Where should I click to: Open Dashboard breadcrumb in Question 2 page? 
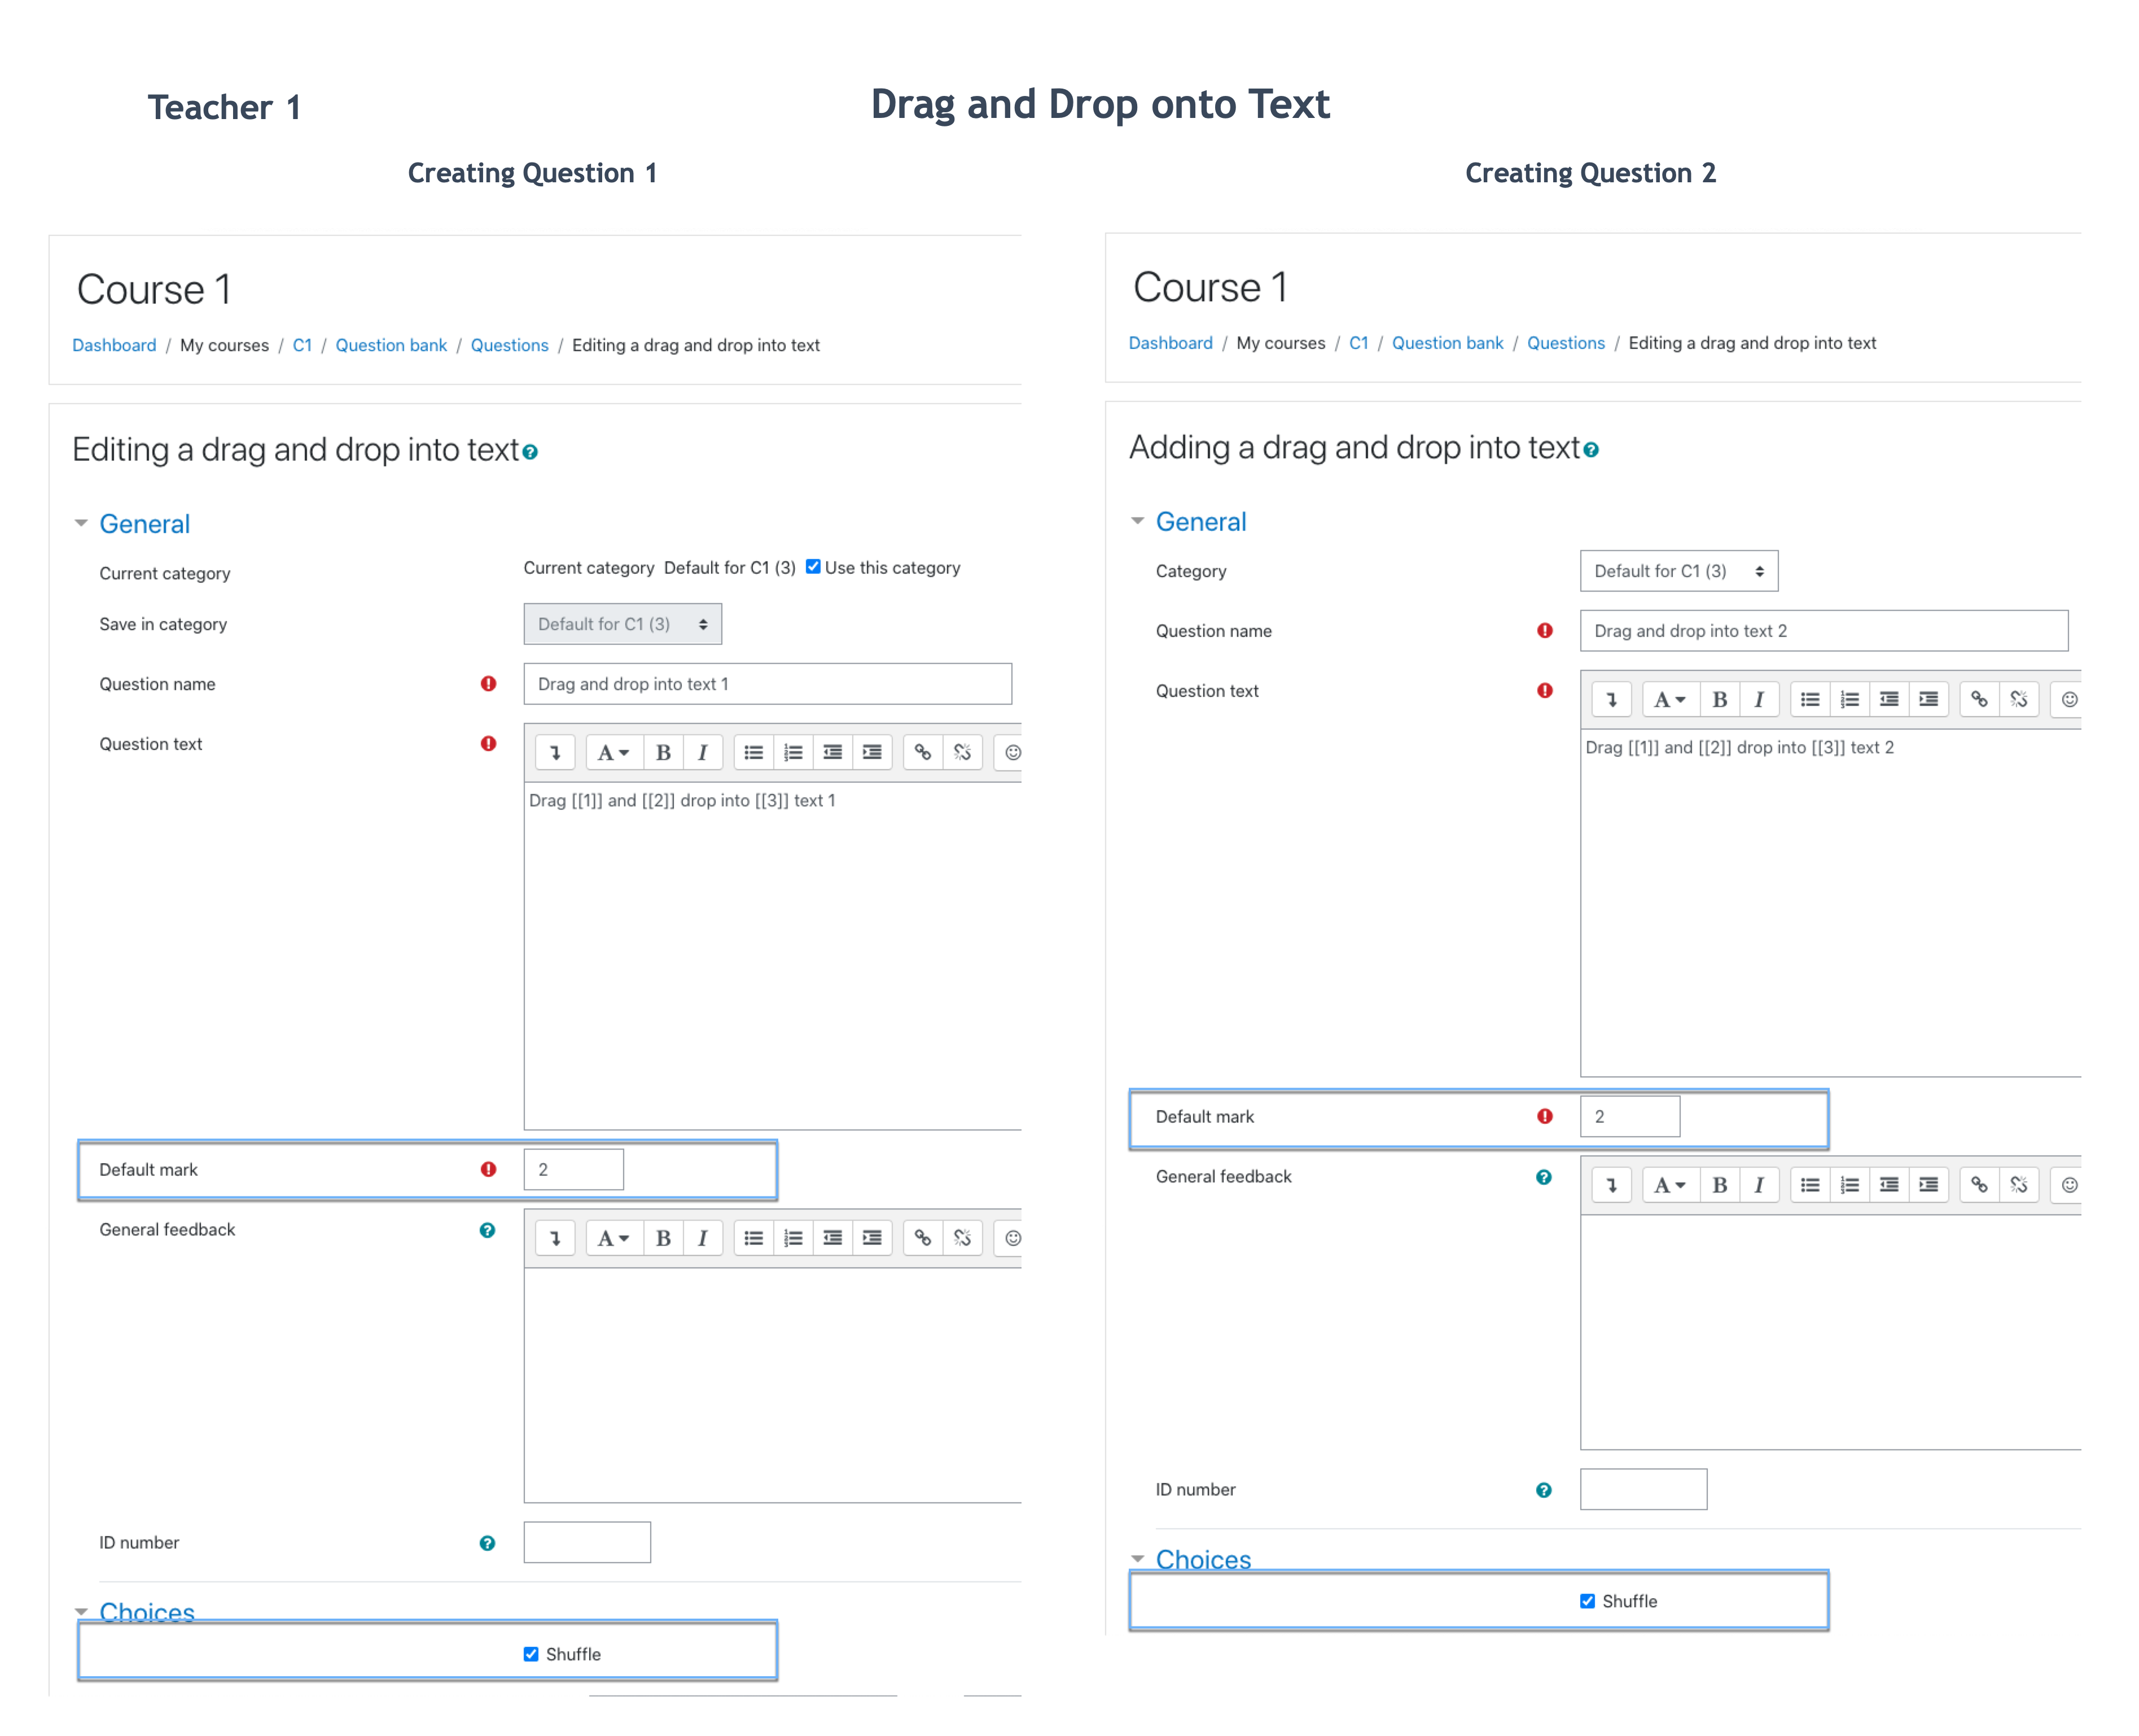point(1171,343)
